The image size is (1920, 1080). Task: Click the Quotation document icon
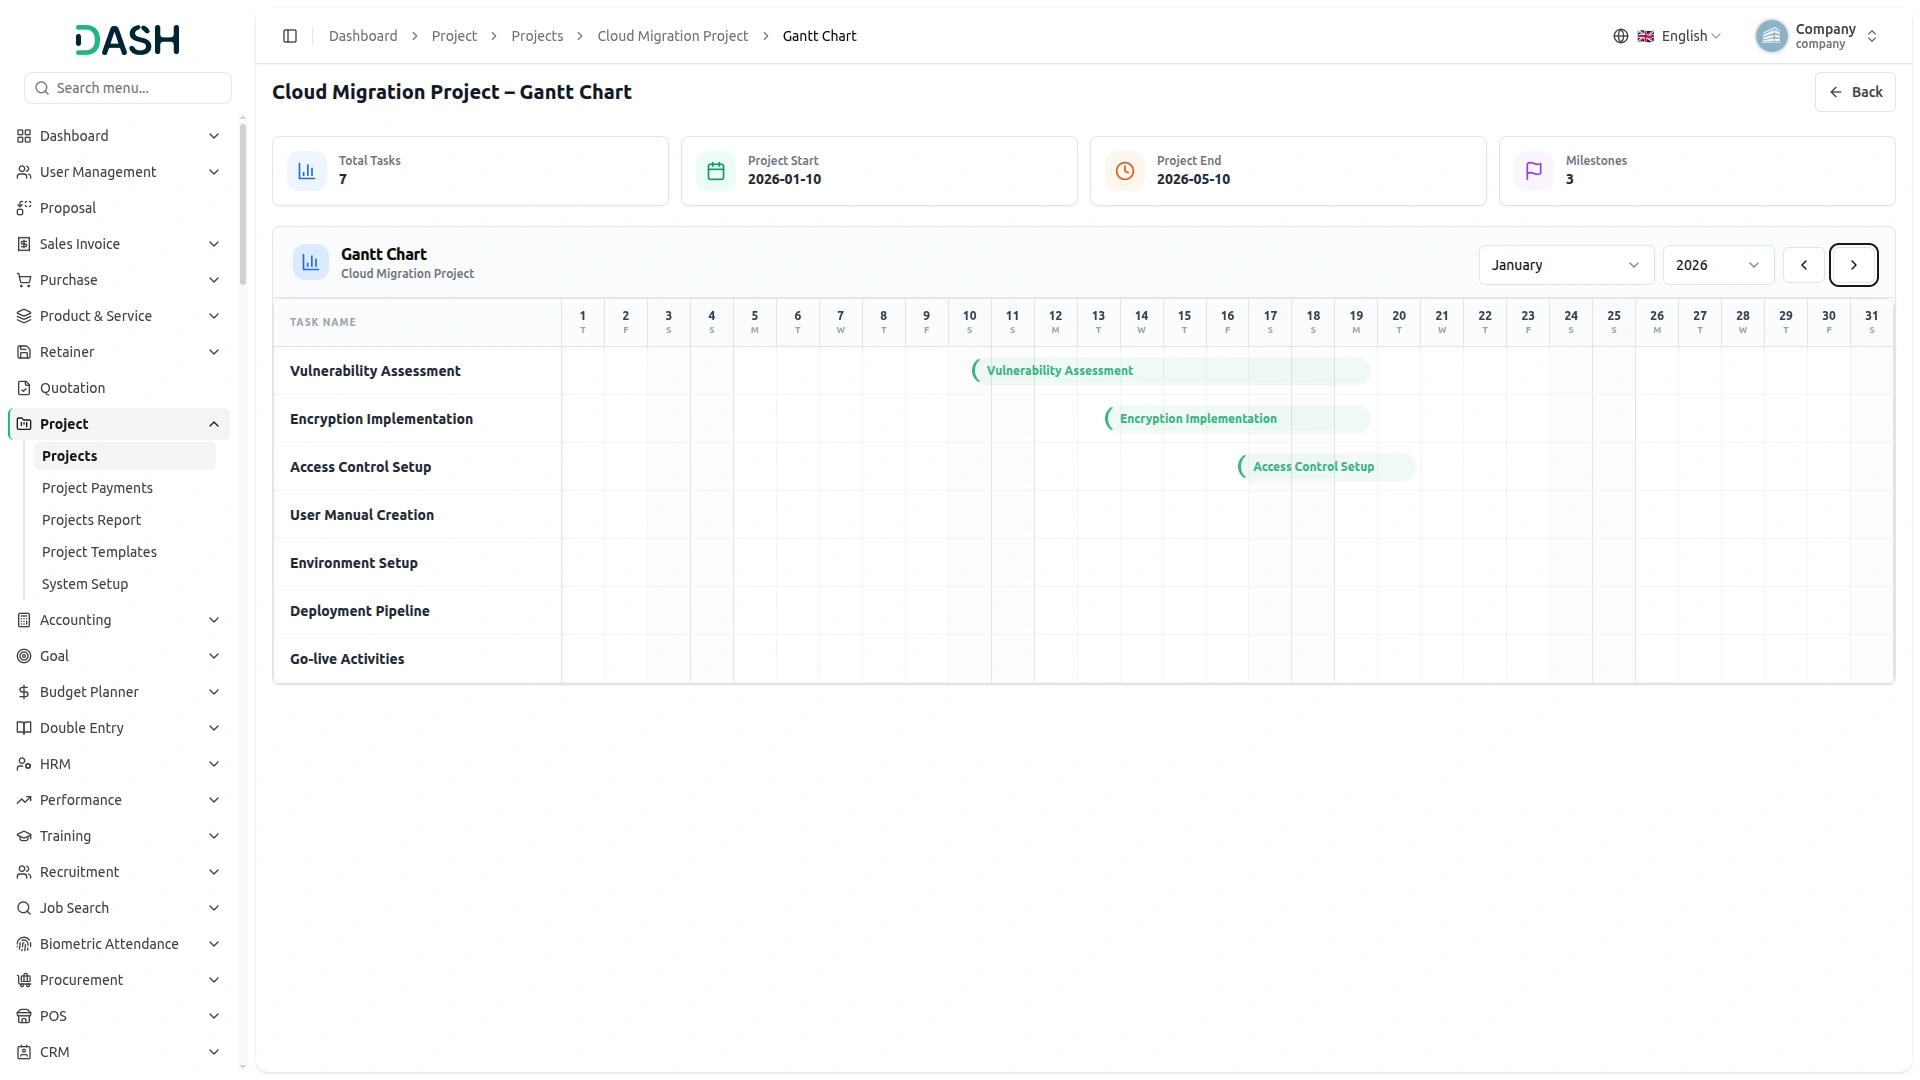(24, 388)
